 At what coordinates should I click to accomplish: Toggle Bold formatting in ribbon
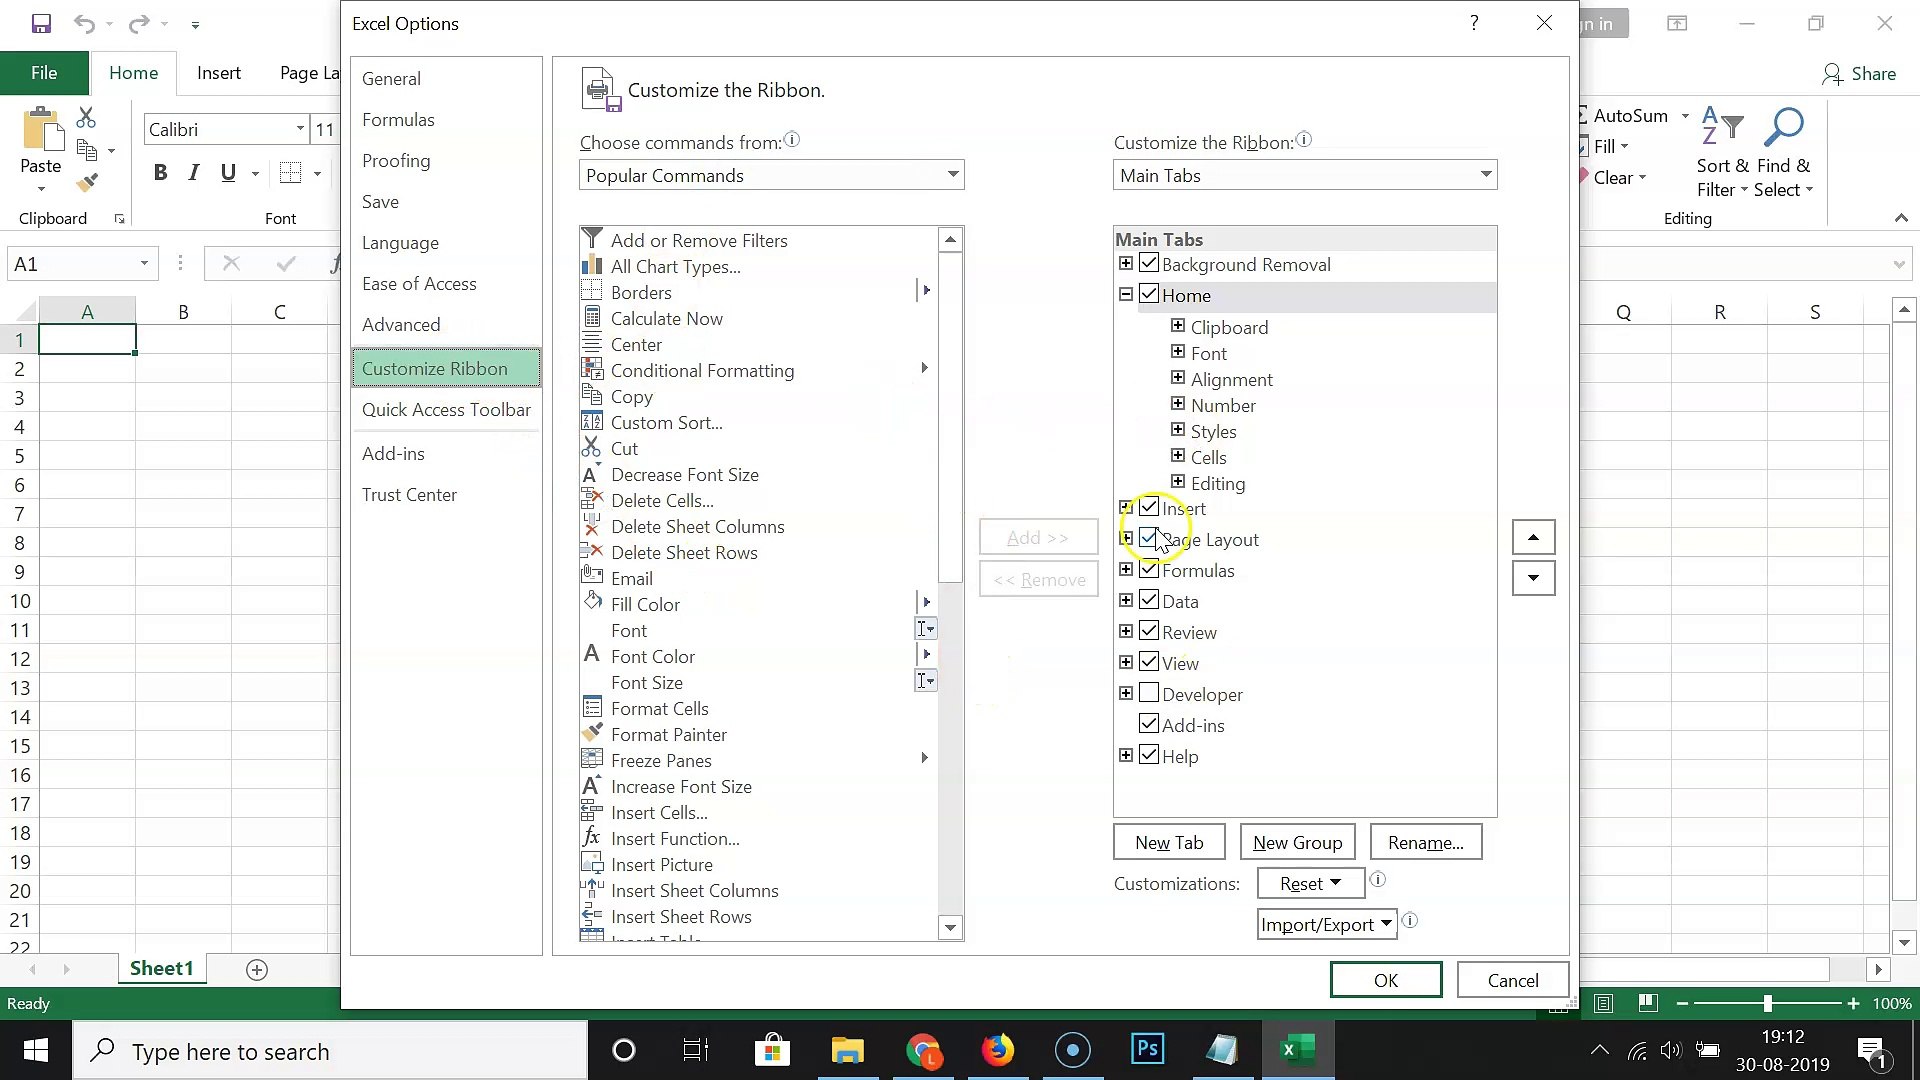(x=160, y=173)
